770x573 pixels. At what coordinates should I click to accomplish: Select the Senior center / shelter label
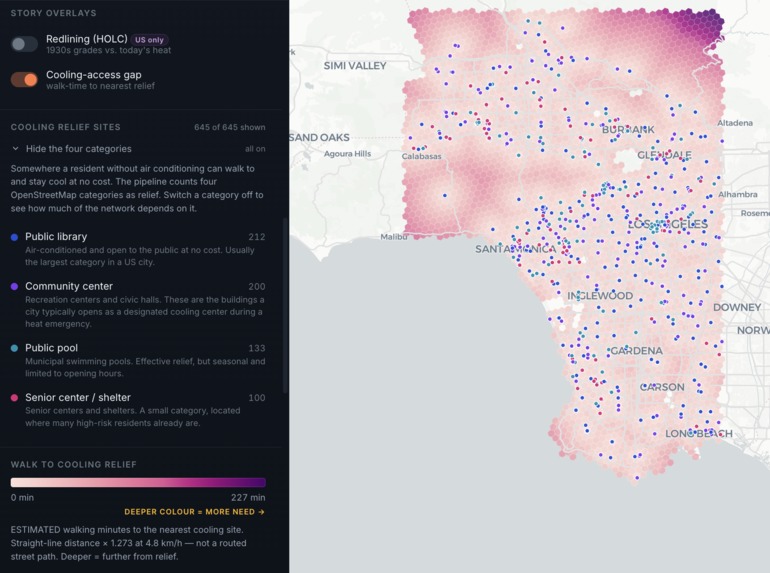pos(78,398)
